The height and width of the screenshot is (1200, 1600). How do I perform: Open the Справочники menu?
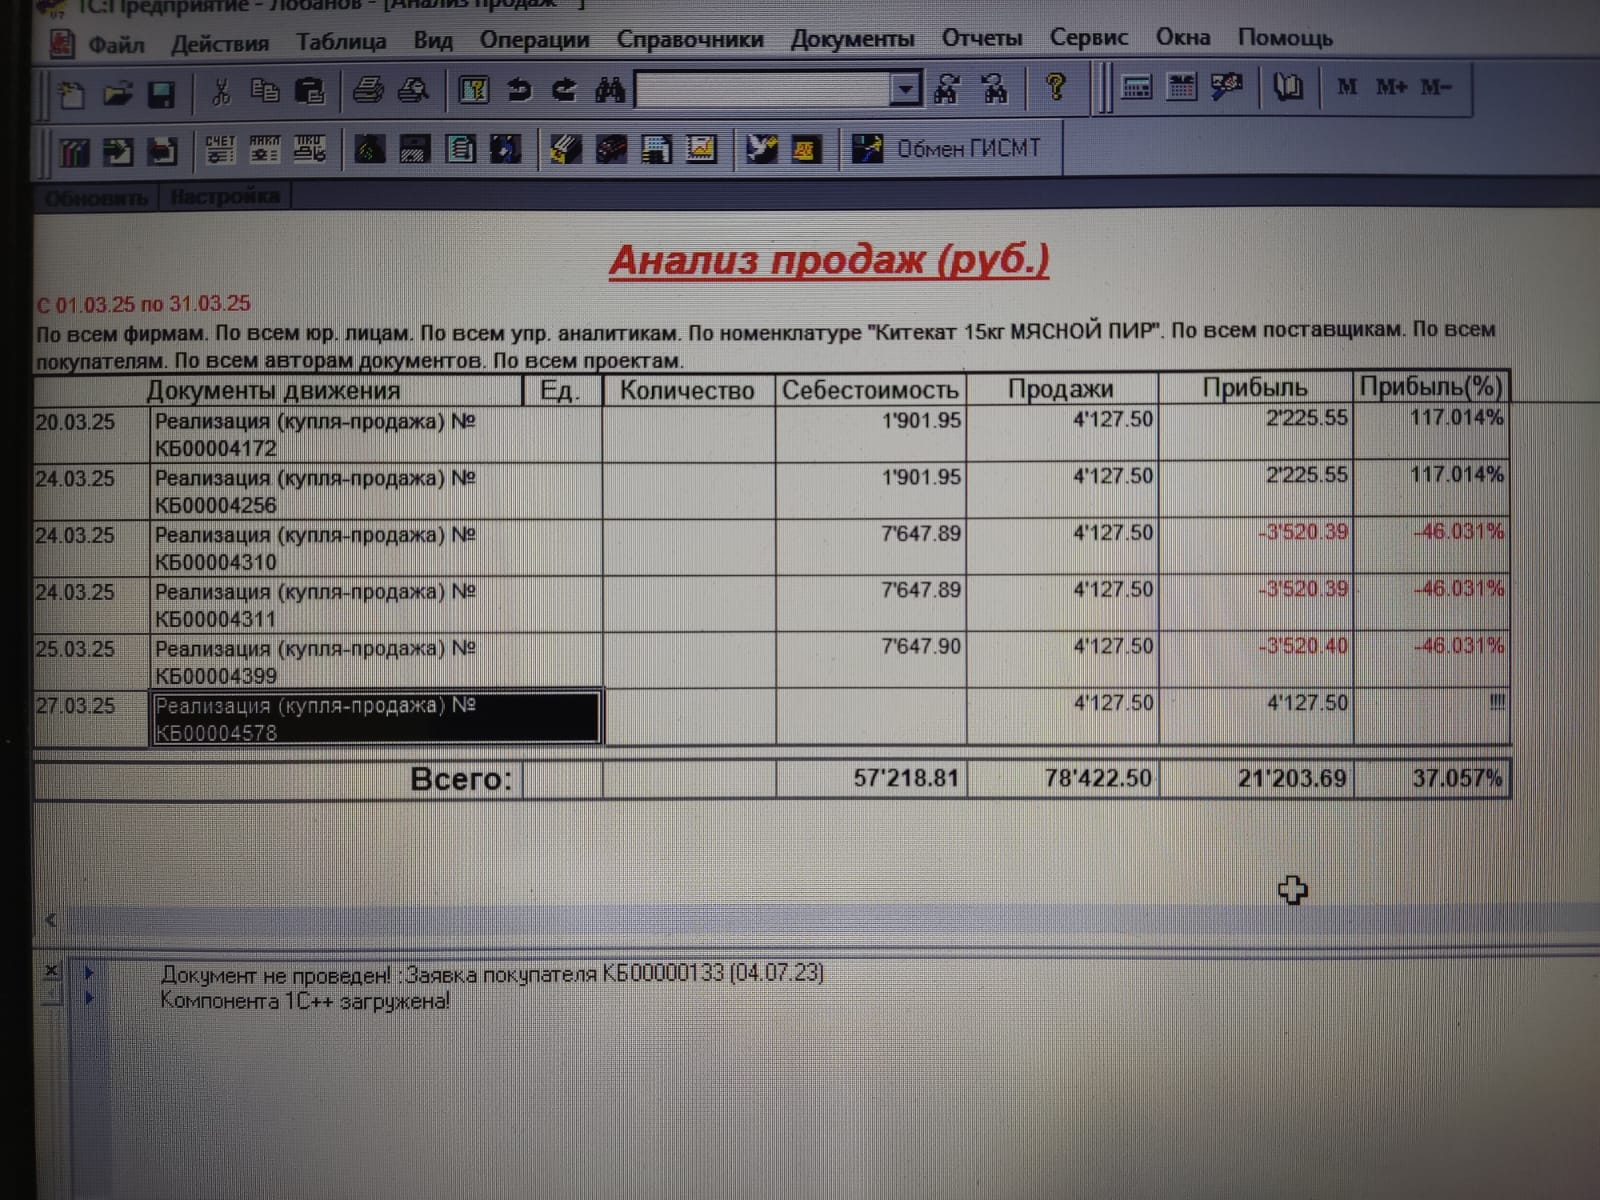[689, 40]
